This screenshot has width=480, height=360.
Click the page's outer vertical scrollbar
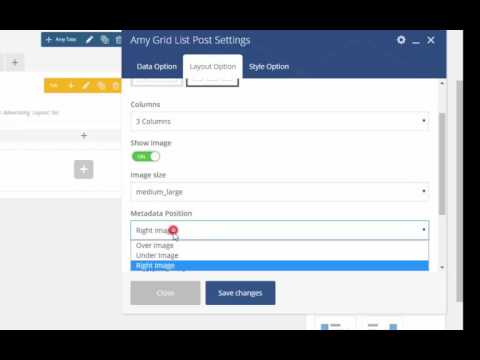(459, 190)
